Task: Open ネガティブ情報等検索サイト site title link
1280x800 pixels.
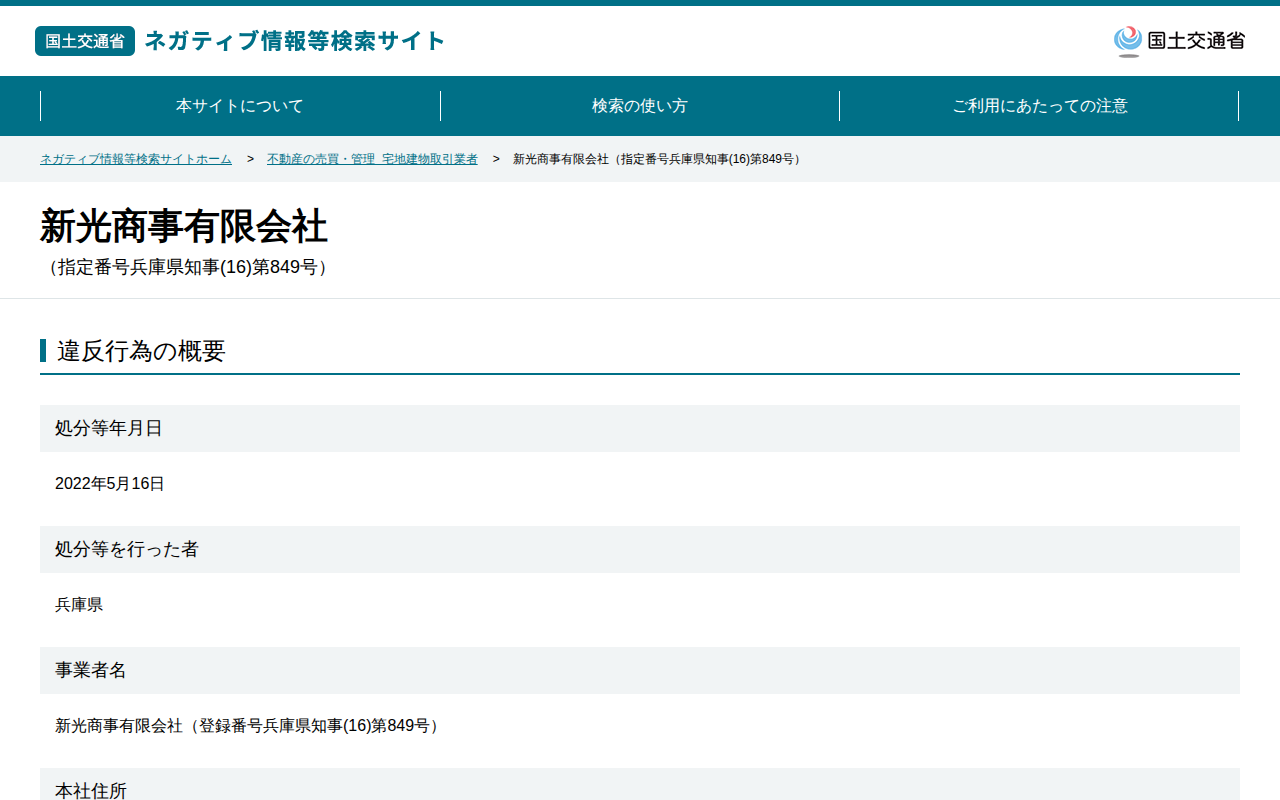Action: pos(295,41)
